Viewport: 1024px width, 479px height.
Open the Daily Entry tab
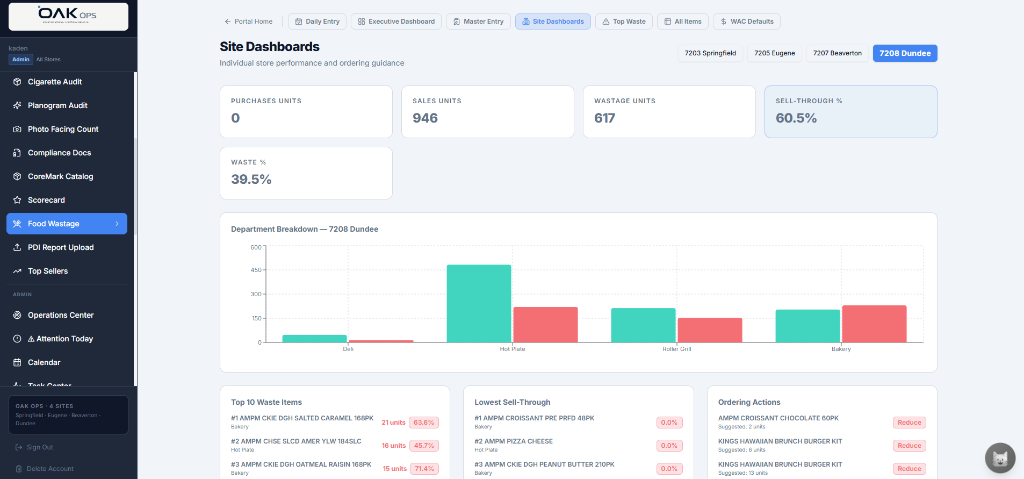[x=317, y=22]
